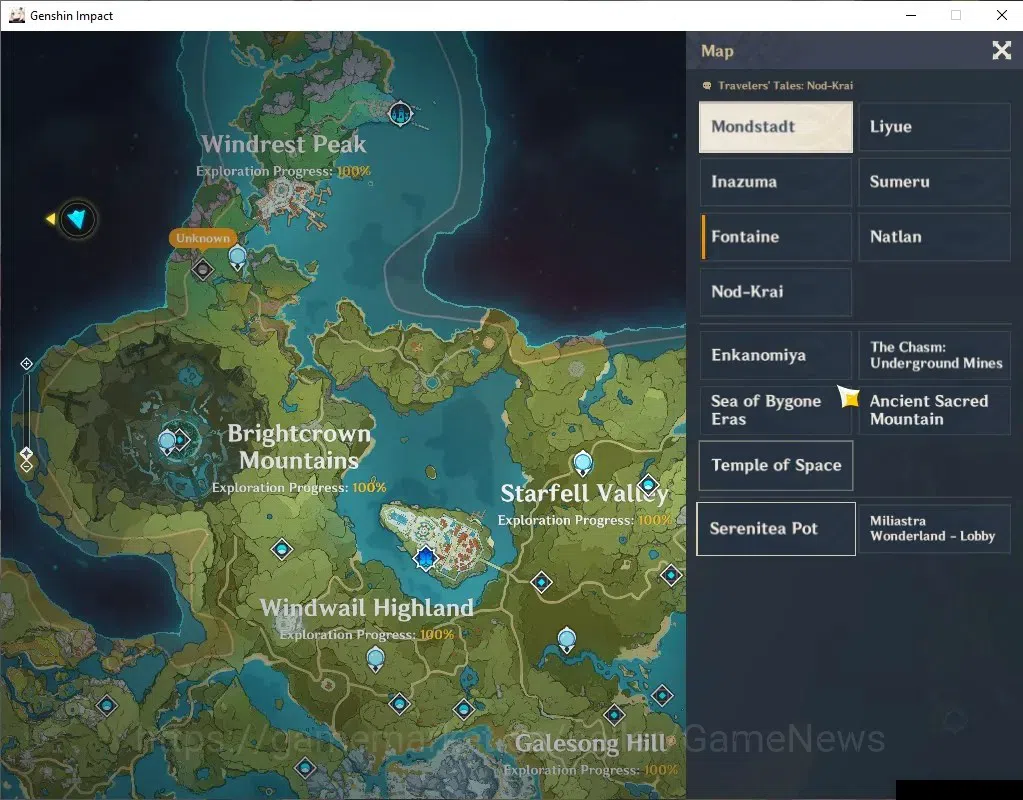The image size is (1023, 800).
Task: Select the teleport waypoint in Brightcrown Mountains crater
Action: (168, 442)
